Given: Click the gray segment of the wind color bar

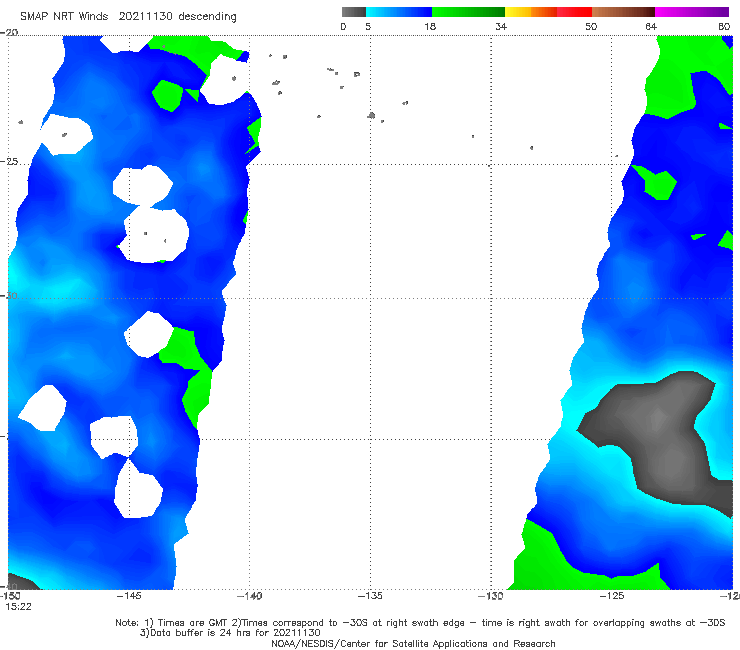Looking at the screenshot, I should [x=354, y=12].
